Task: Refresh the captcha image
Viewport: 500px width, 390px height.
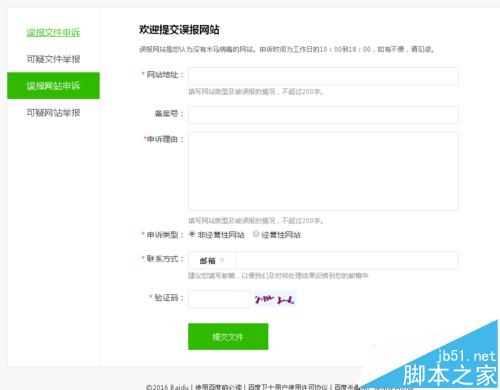Action: tap(275, 299)
